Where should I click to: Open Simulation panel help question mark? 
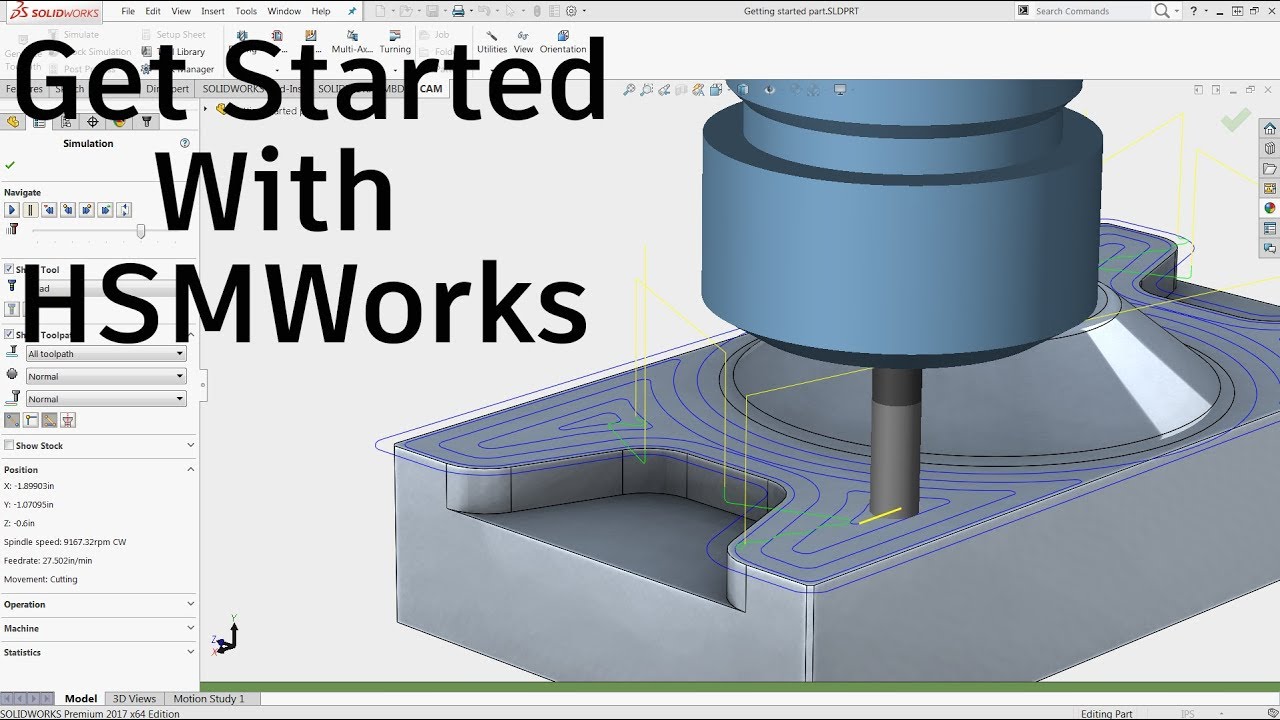click(184, 143)
